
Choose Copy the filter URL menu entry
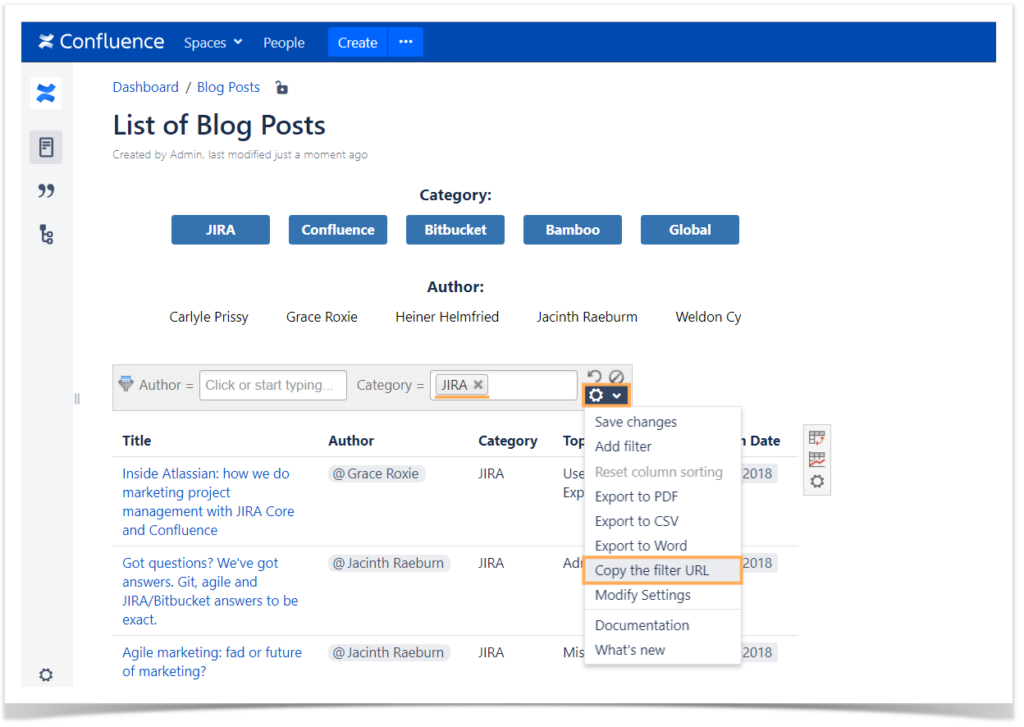[x=655, y=570]
